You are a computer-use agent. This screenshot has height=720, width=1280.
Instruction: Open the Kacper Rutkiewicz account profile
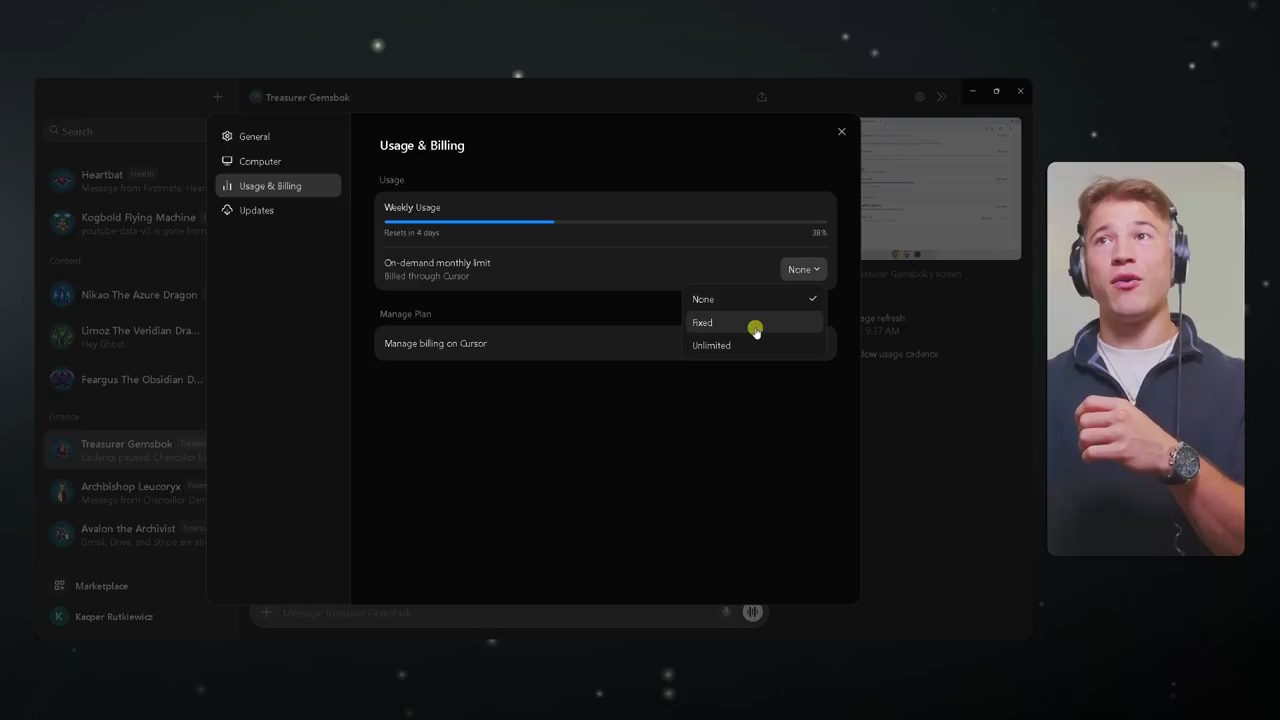pyautogui.click(x=103, y=617)
